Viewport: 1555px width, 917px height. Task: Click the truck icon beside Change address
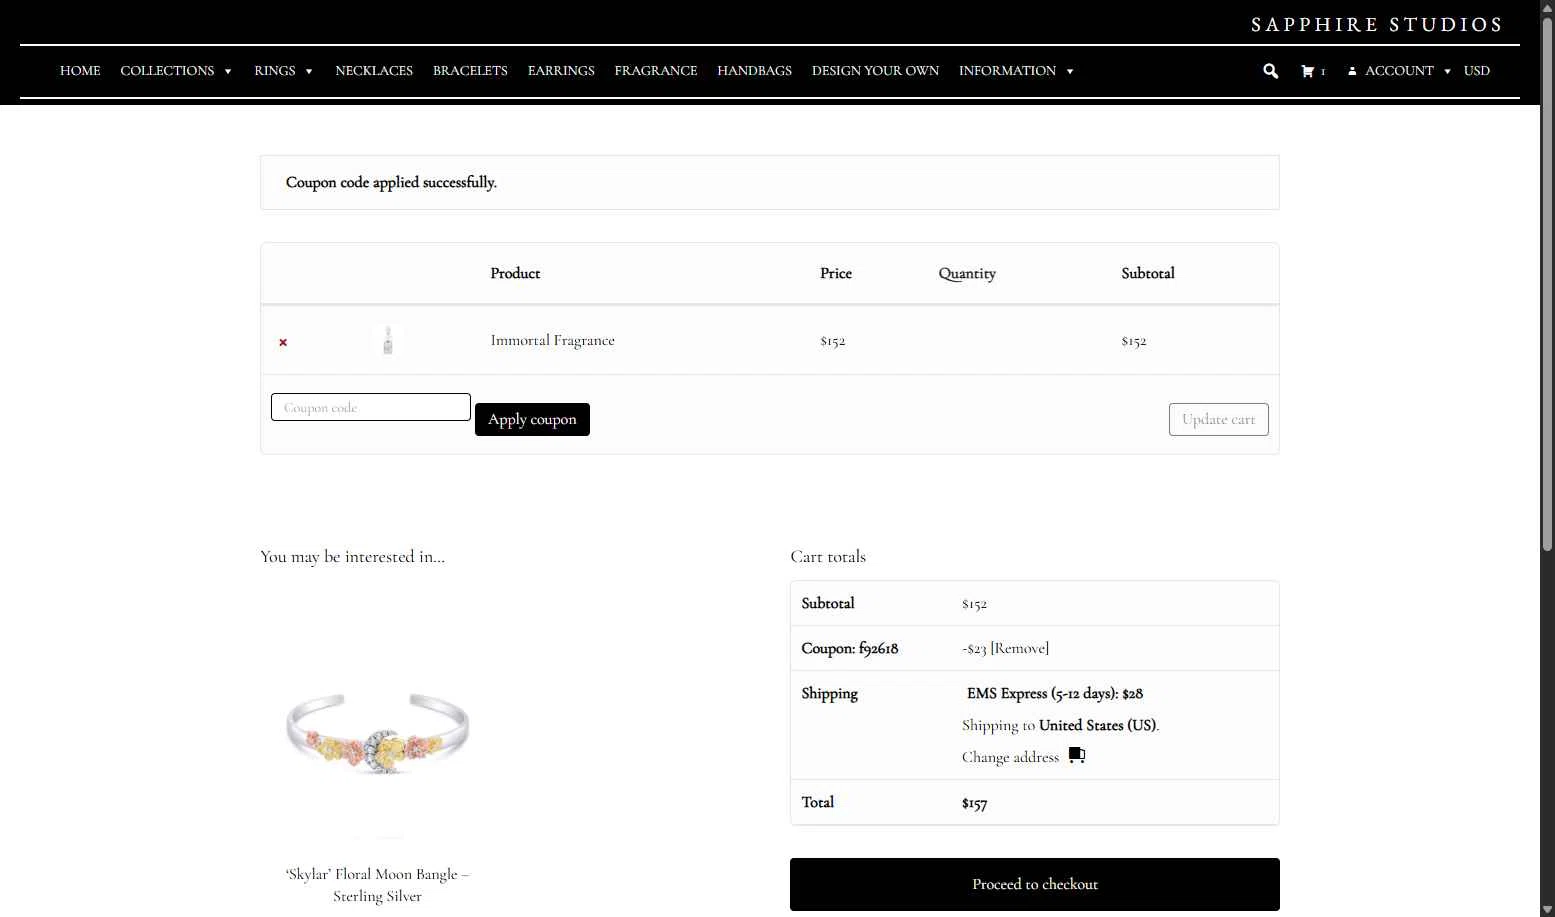point(1077,755)
